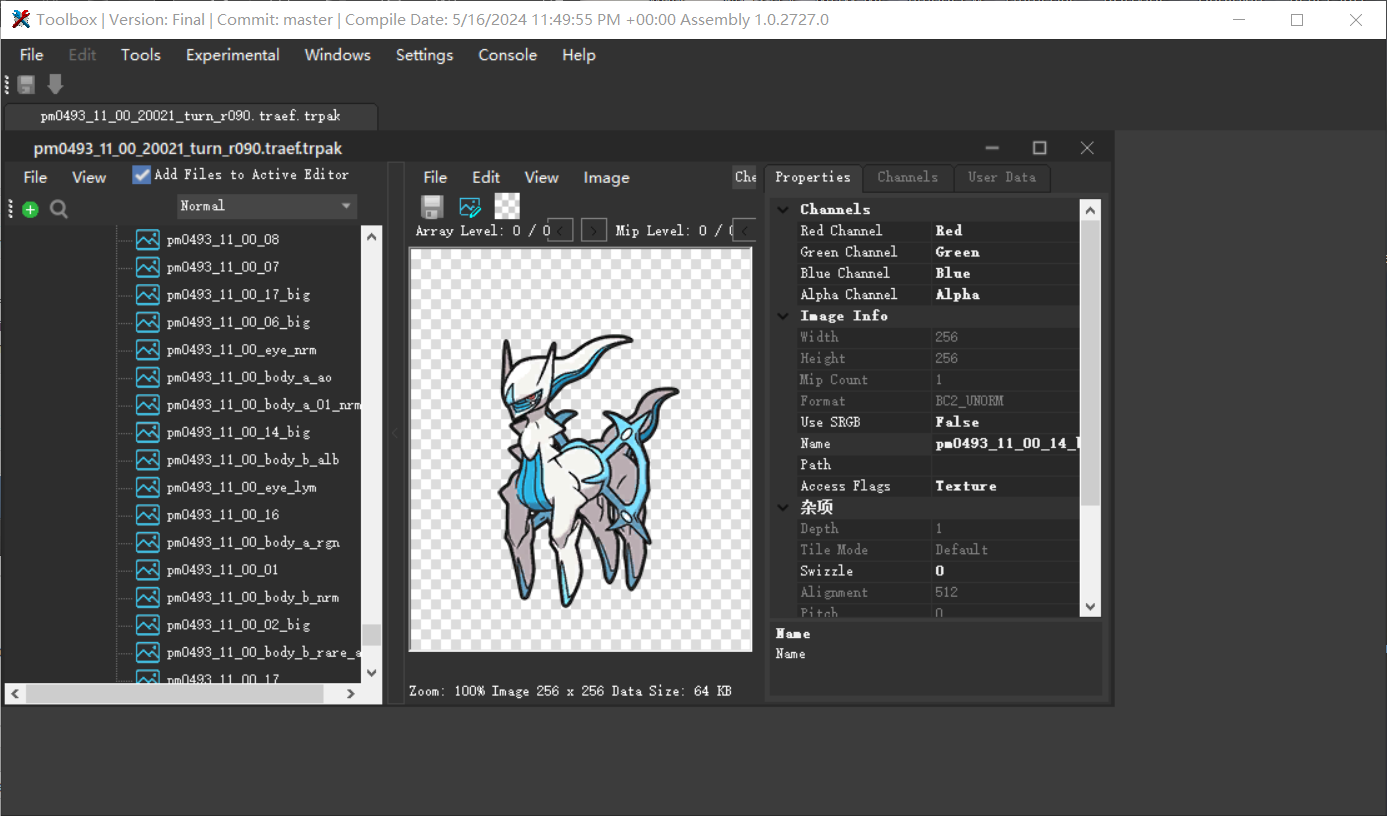Click the edit-image icon in image toolbar
The width and height of the screenshot is (1387, 816).
coord(470,207)
